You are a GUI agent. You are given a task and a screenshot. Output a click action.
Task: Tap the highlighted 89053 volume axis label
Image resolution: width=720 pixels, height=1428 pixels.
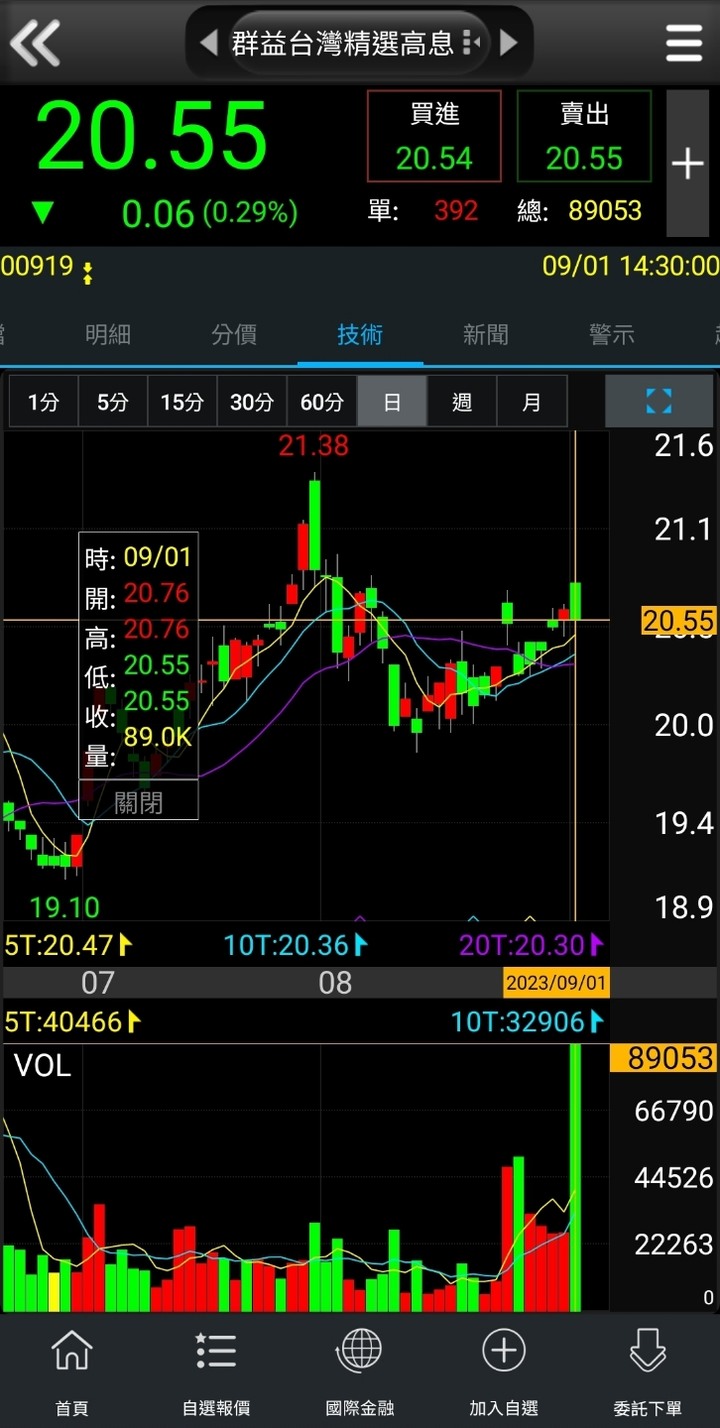coord(666,1057)
